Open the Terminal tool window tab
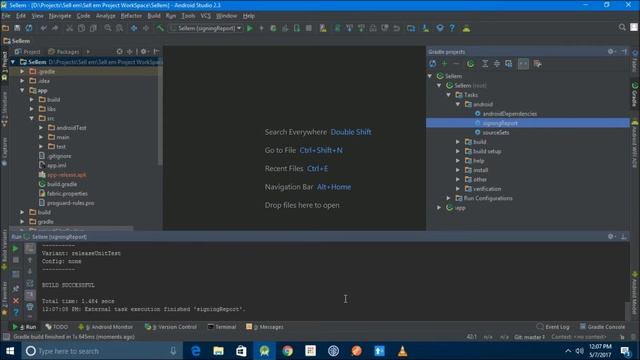 [222, 327]
